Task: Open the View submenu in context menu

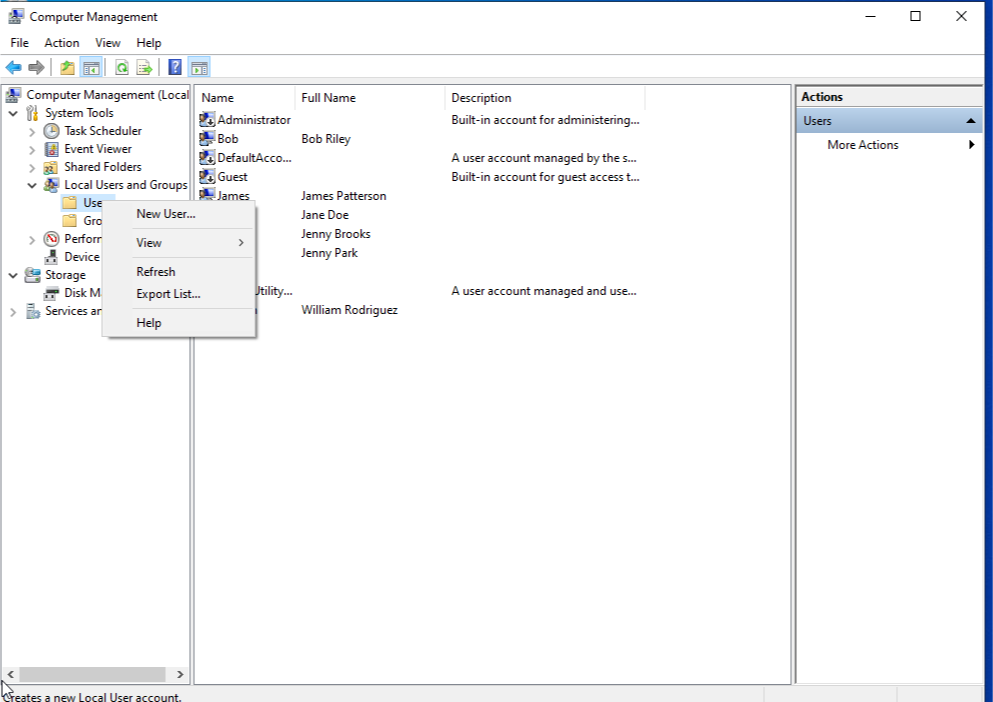Action: click(179, 243)
